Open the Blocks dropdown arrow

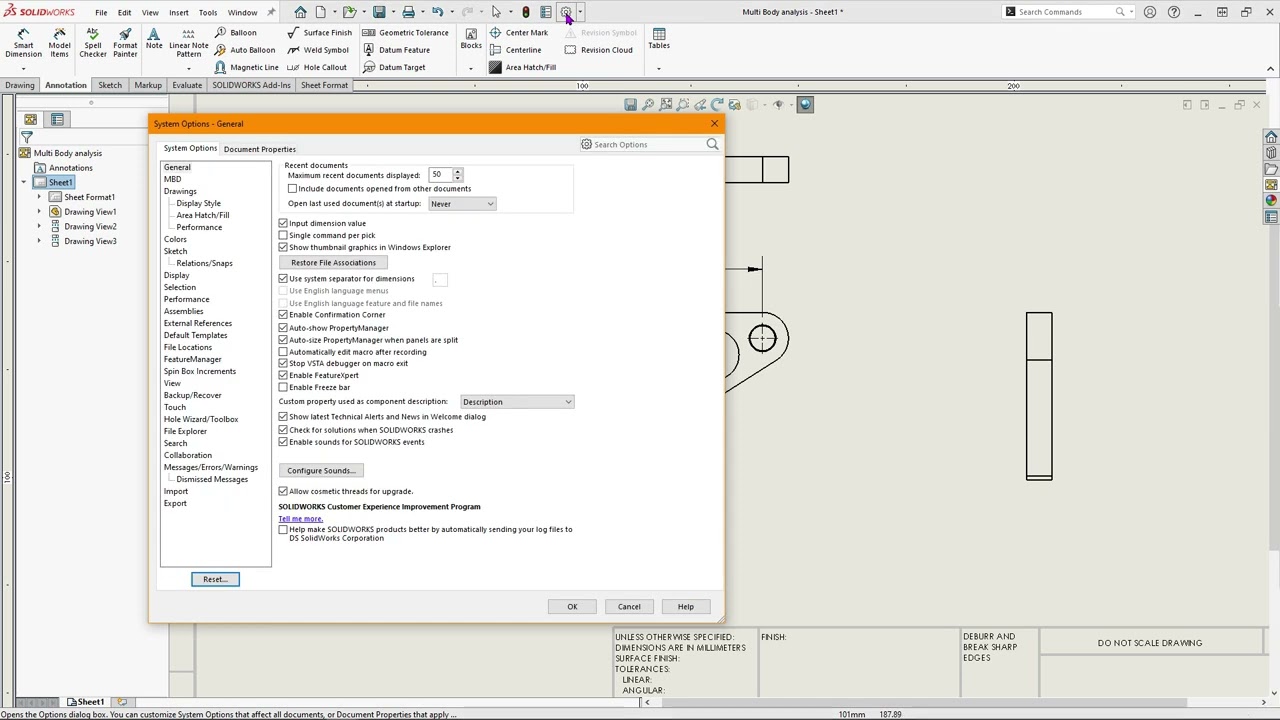click(x=471, y=68)
